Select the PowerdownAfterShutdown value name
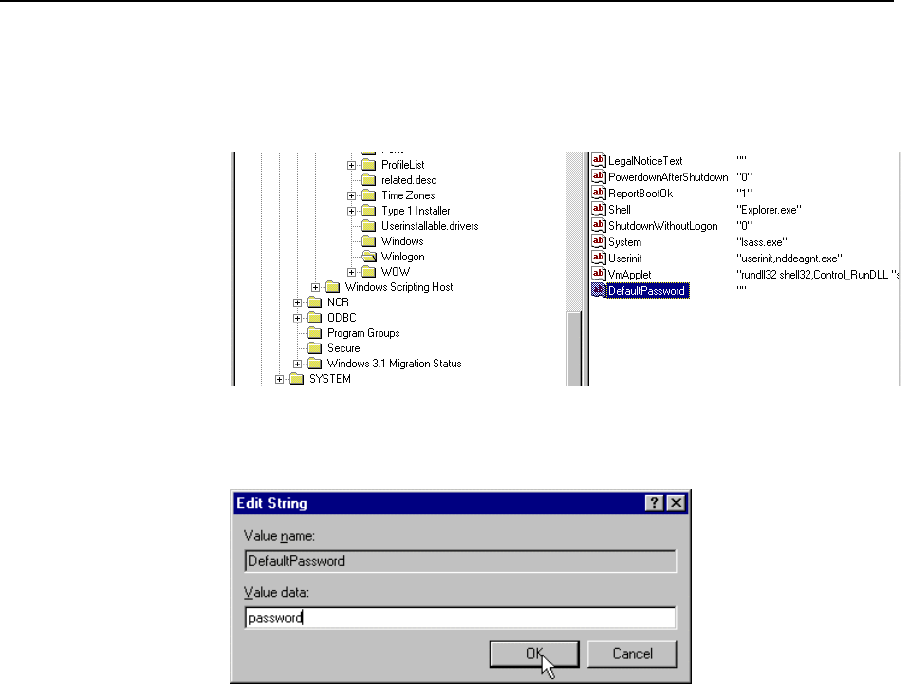 (x=668, y=177)
